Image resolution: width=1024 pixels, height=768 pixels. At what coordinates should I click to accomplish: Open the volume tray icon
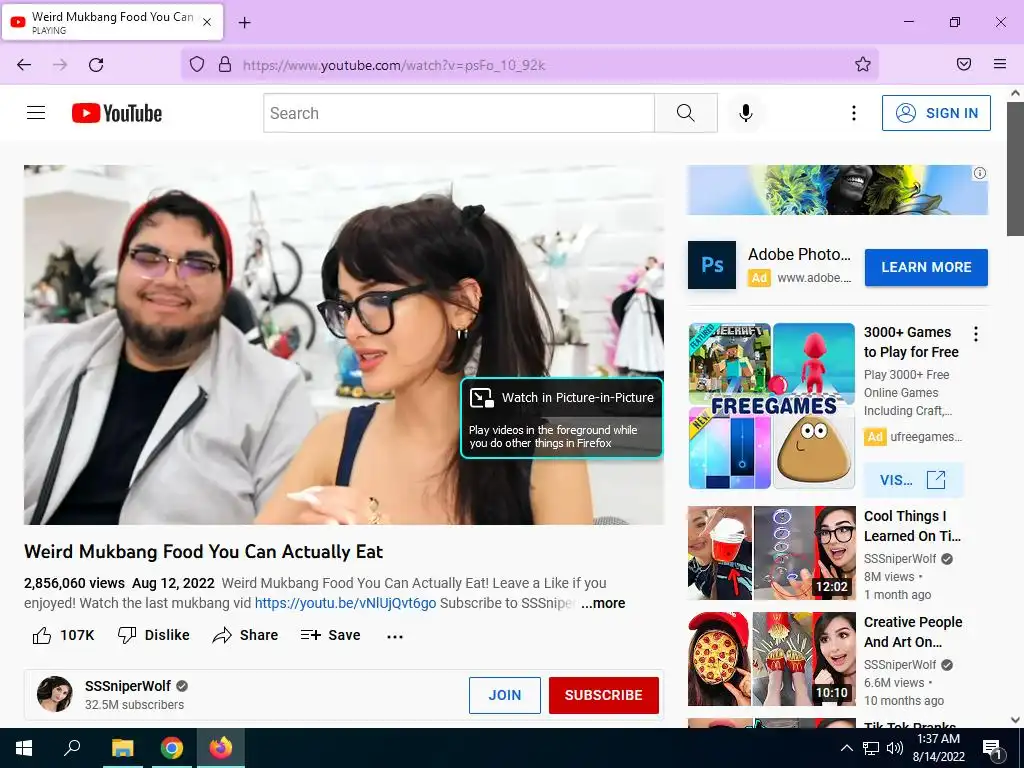(895, 748)
